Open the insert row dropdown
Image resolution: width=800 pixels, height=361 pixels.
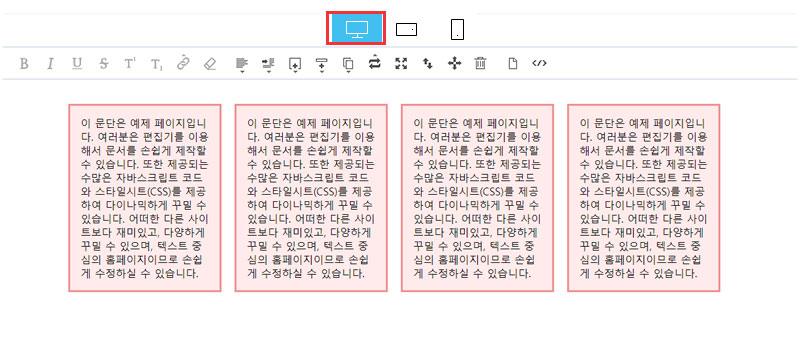point(321,65)
